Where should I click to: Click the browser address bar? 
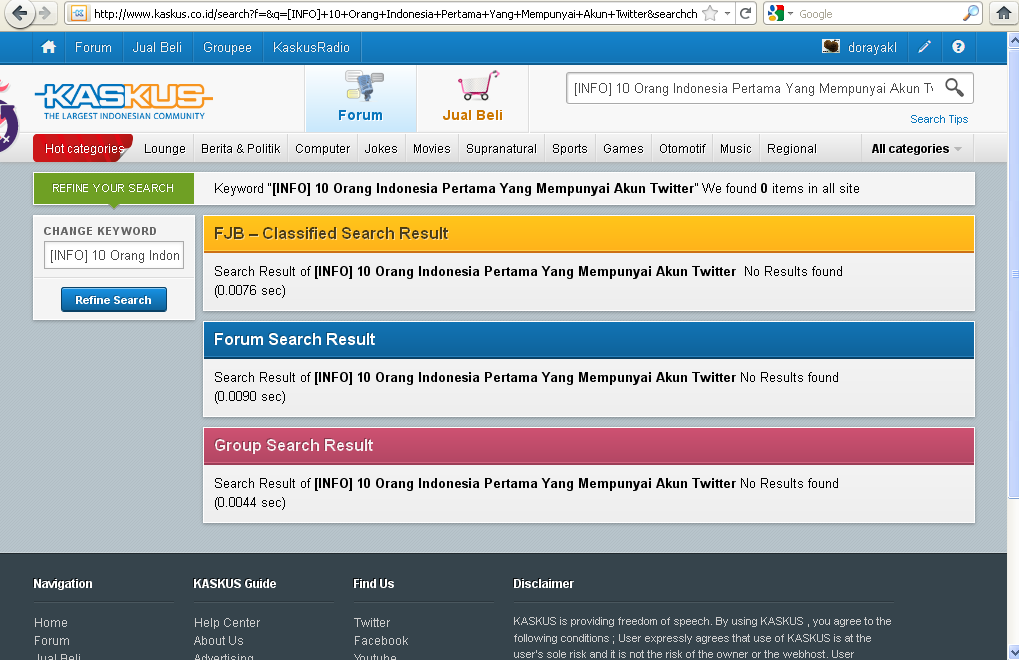pyautogui.click(x=395, y=14)
